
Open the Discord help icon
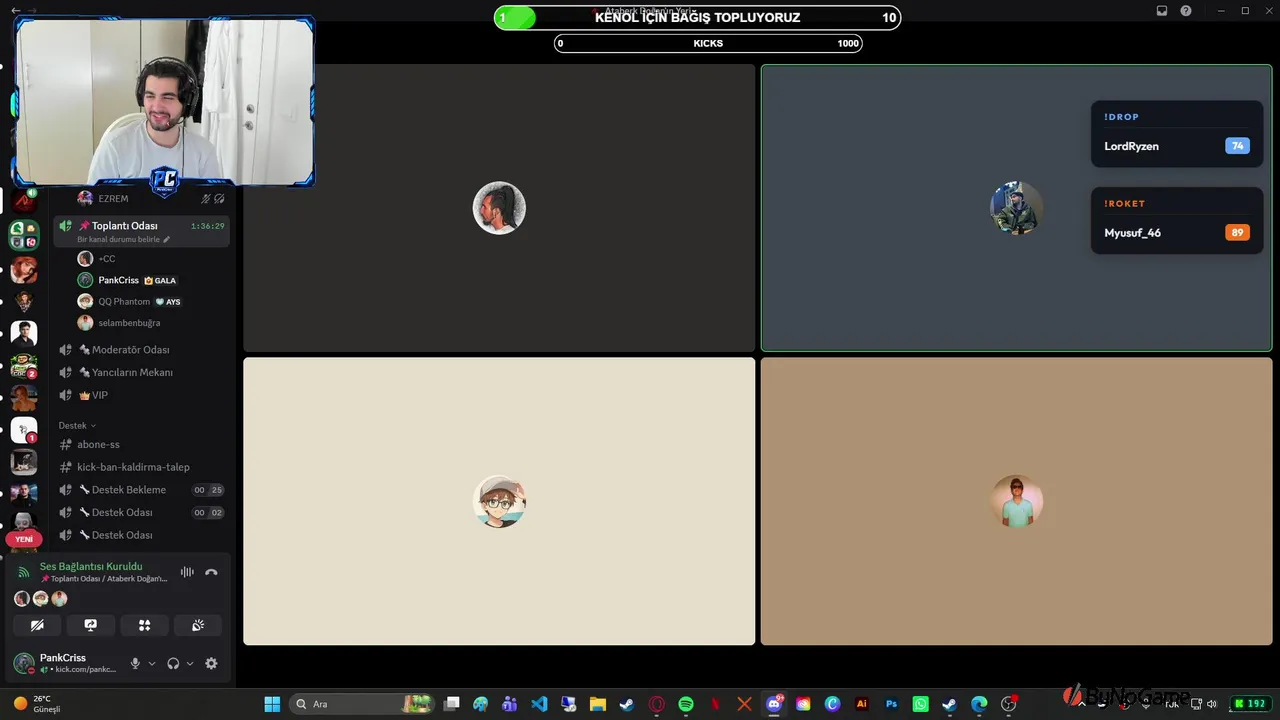[1186, 10]
